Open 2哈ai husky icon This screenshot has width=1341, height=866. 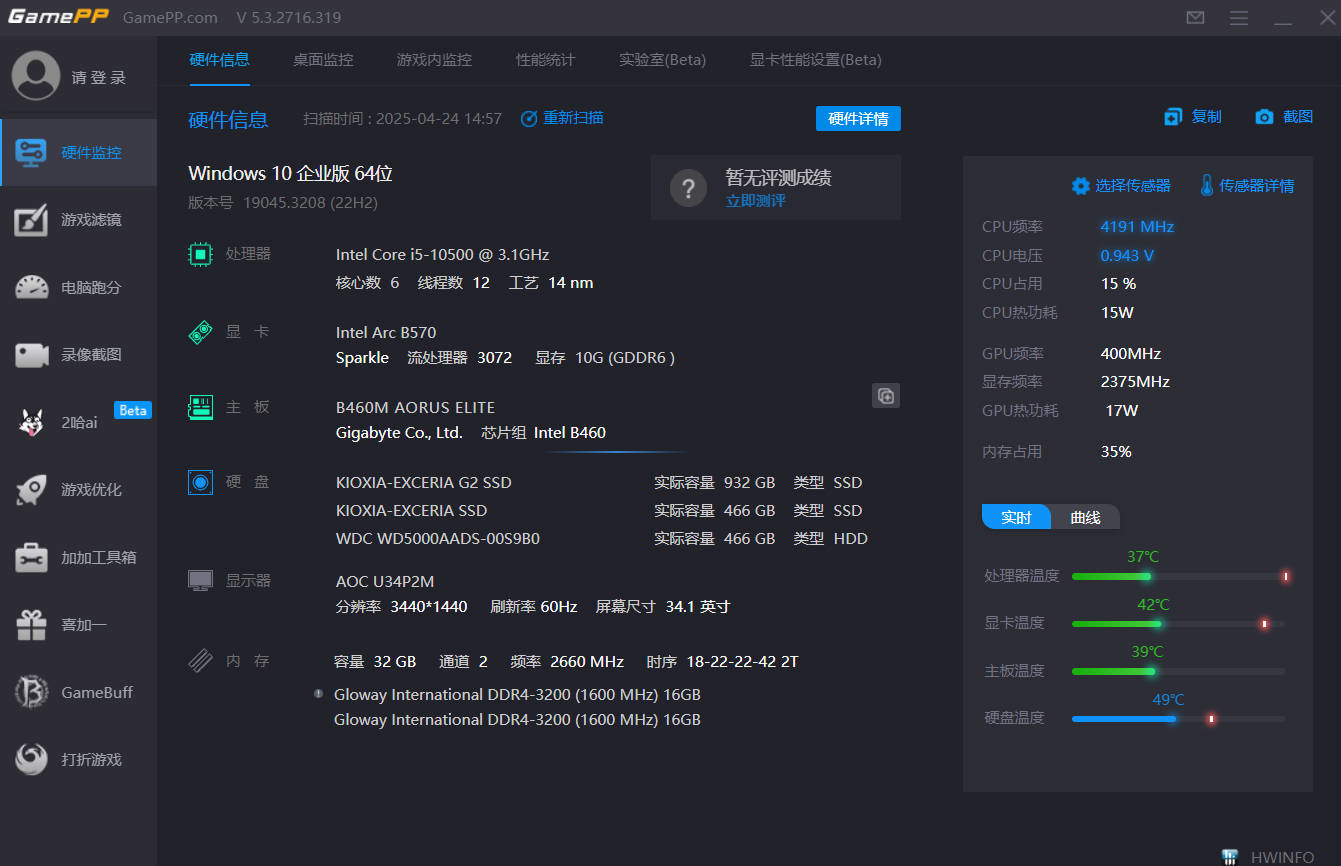point(31,422)
